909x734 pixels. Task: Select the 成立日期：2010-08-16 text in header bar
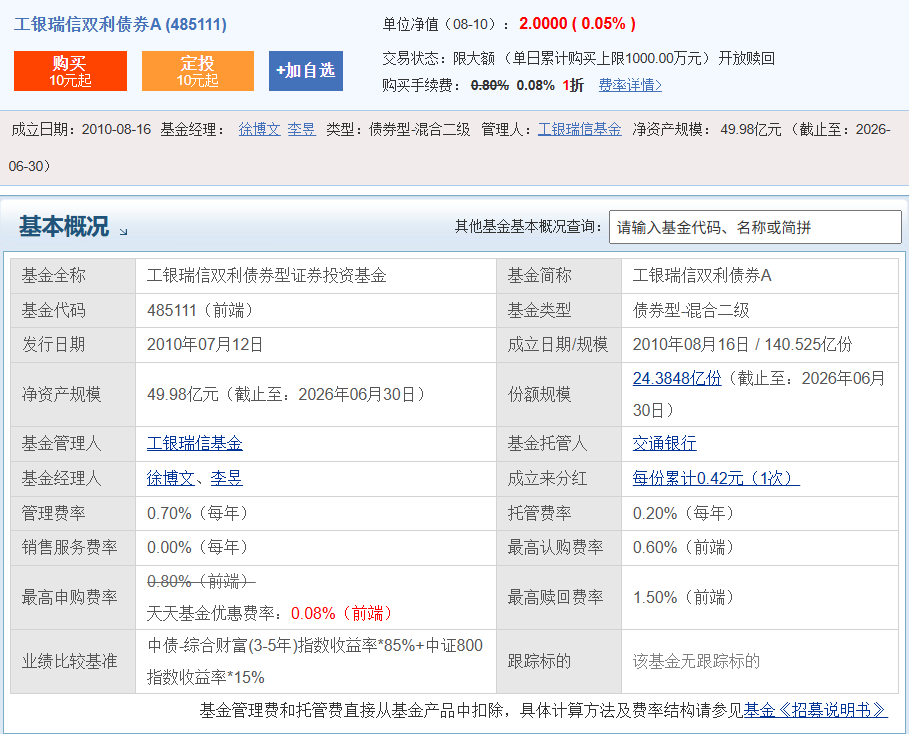click(81, 129)
